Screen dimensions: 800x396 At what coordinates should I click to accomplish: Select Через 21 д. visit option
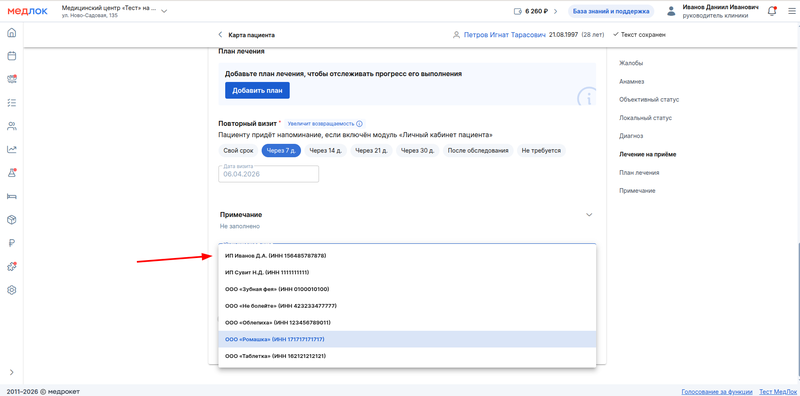click(x=372, y=151)
